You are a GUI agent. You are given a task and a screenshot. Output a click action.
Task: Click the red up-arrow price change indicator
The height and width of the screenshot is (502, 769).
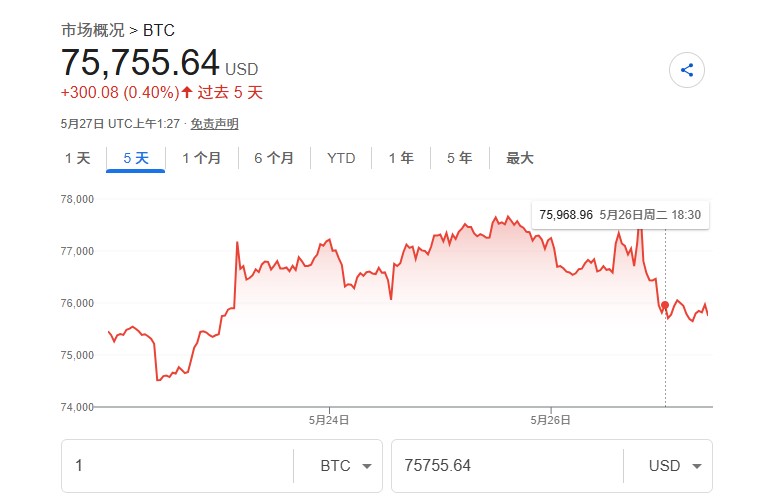(186, 92)
